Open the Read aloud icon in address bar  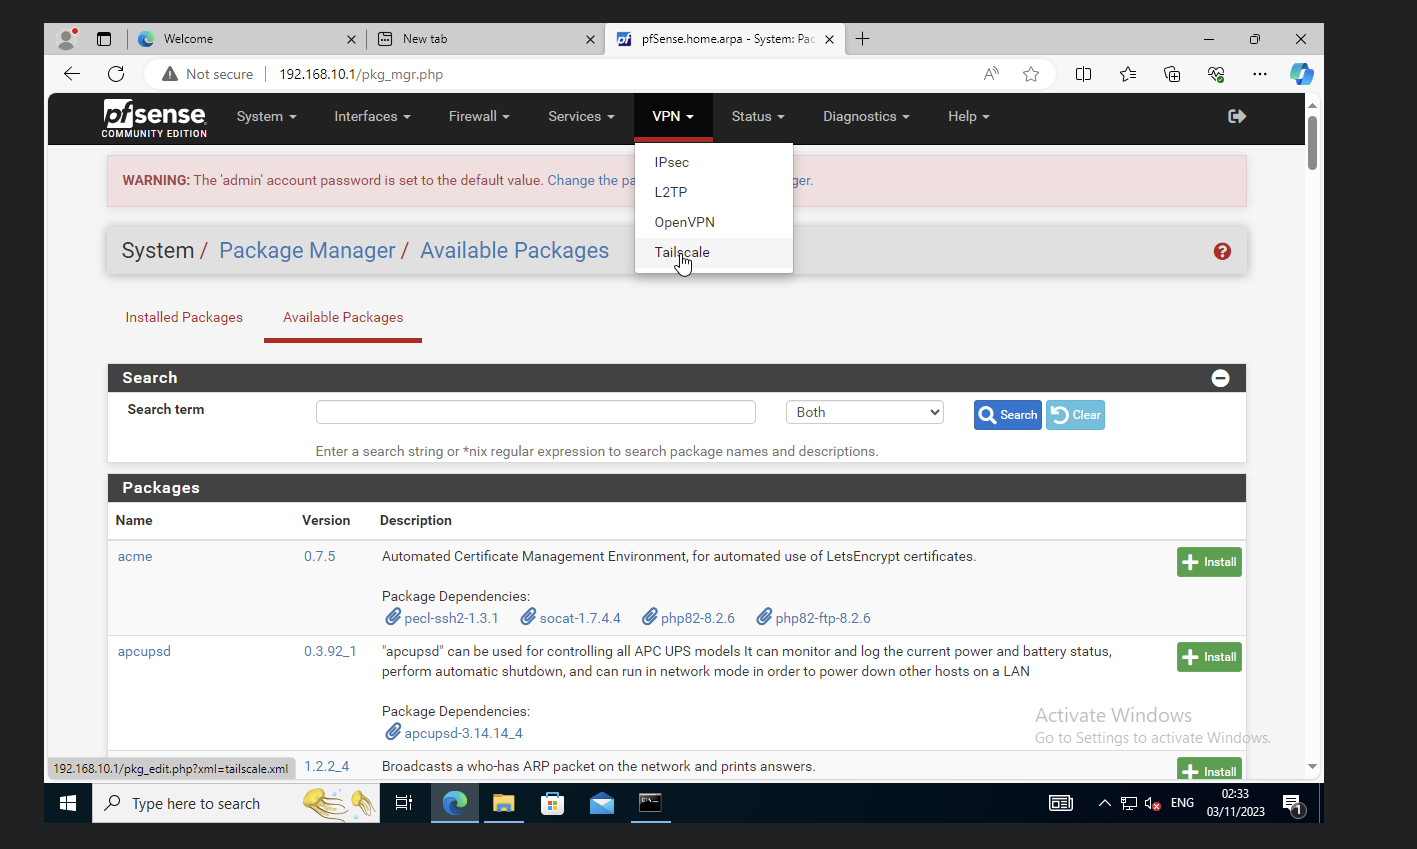[x=991, y=74]
